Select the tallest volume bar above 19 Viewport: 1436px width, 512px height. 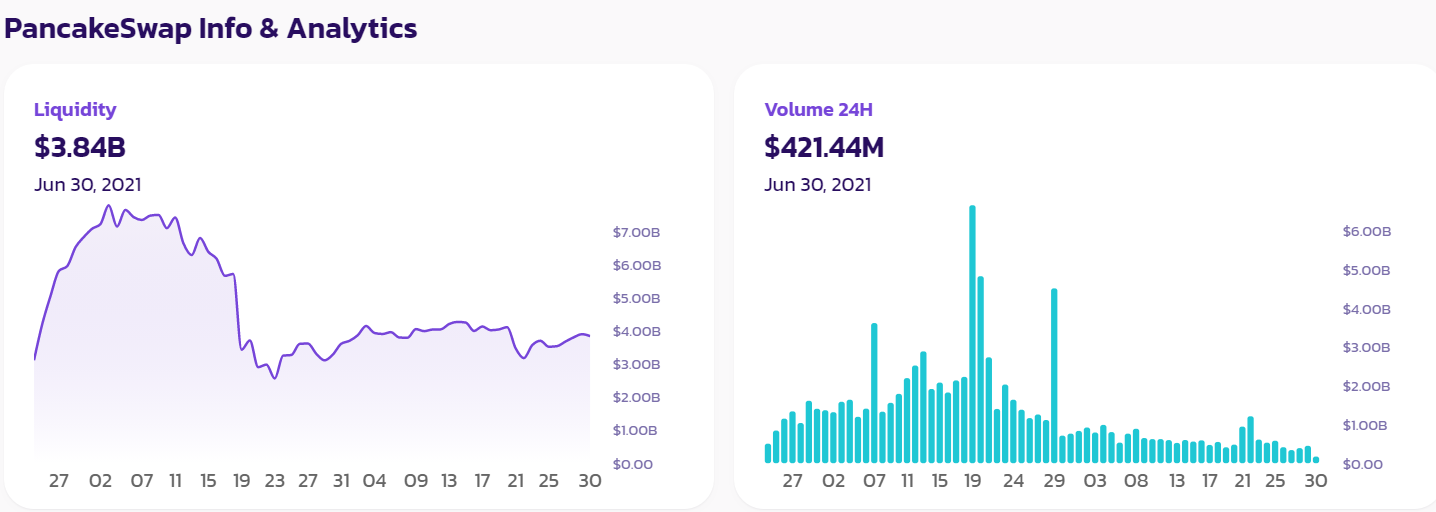pos(972,334)
